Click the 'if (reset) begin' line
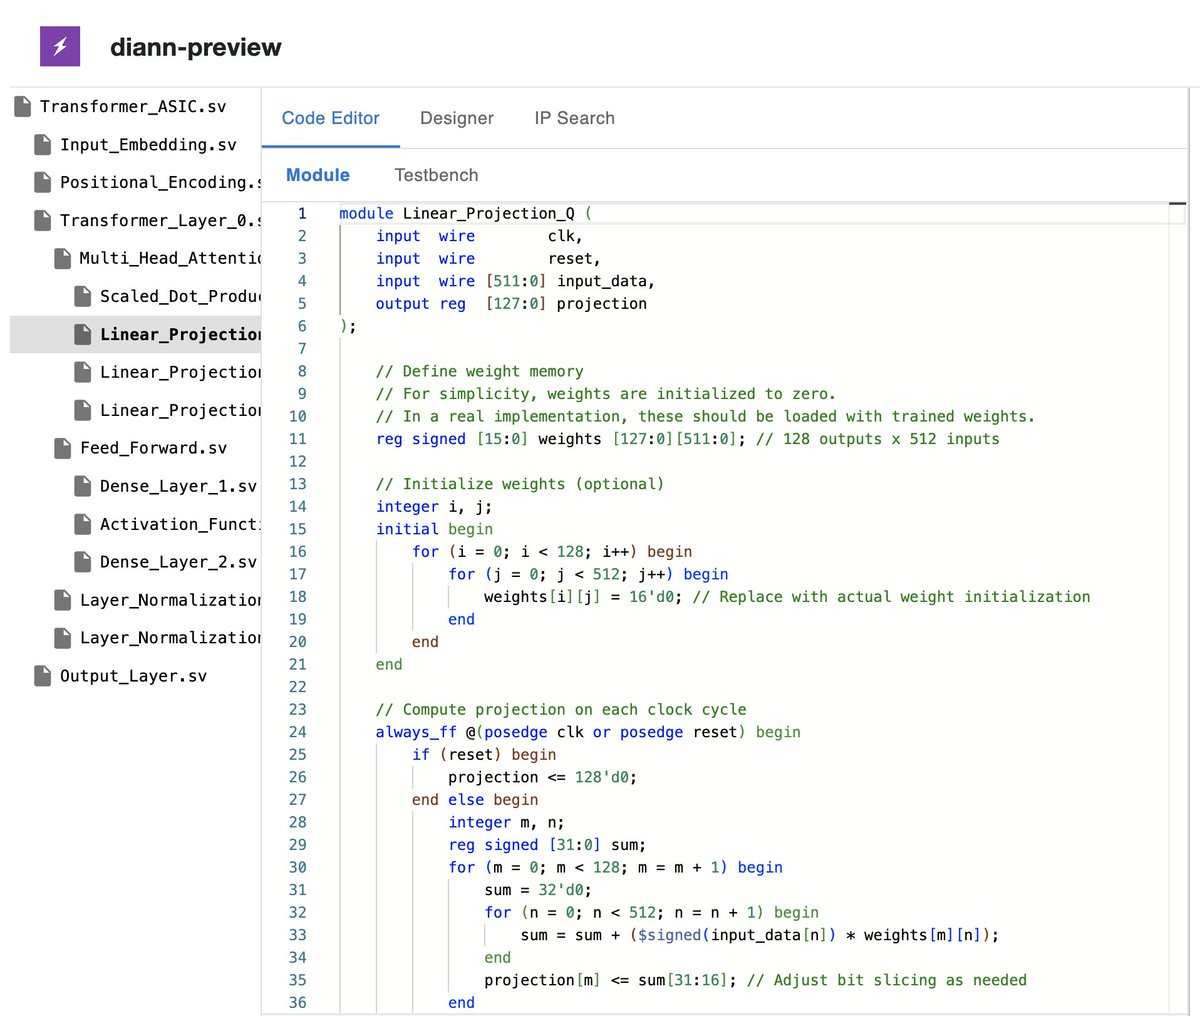The width and height of the screenshot is (1200, 1016). tap(484, 755)
